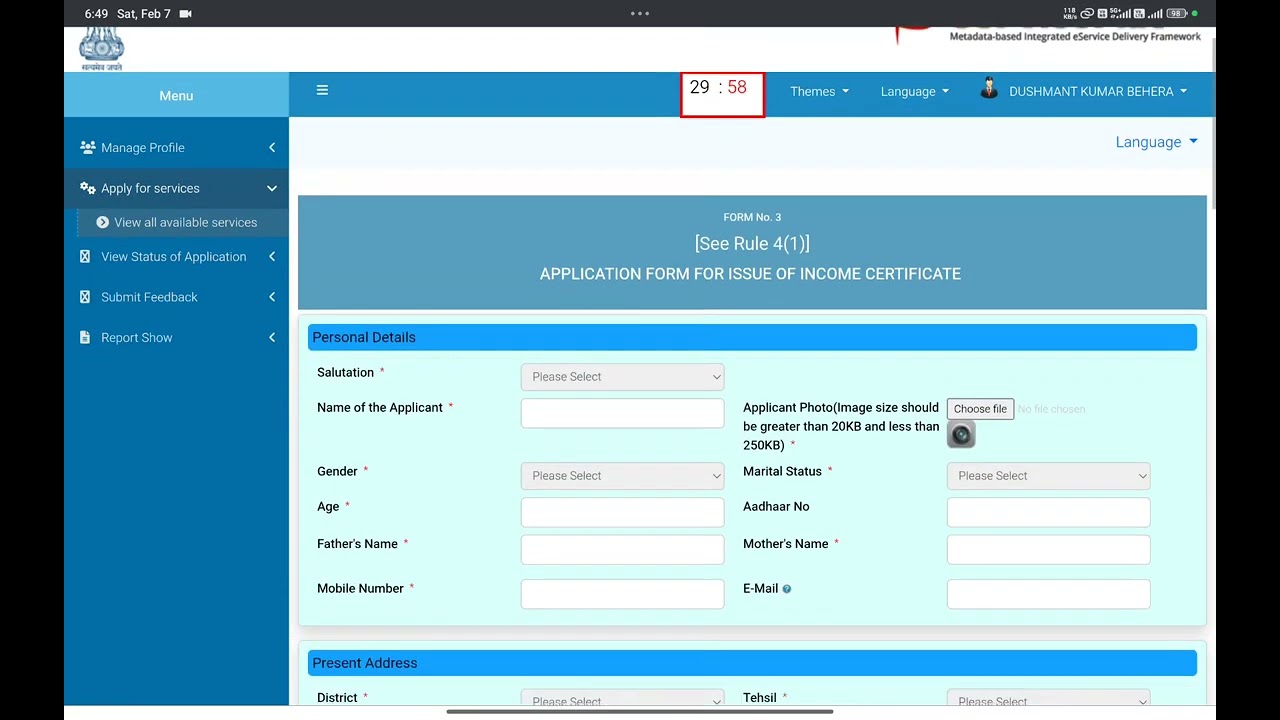
Task: Click the [See Rule 4(1)] text
Action: [752, 244]
